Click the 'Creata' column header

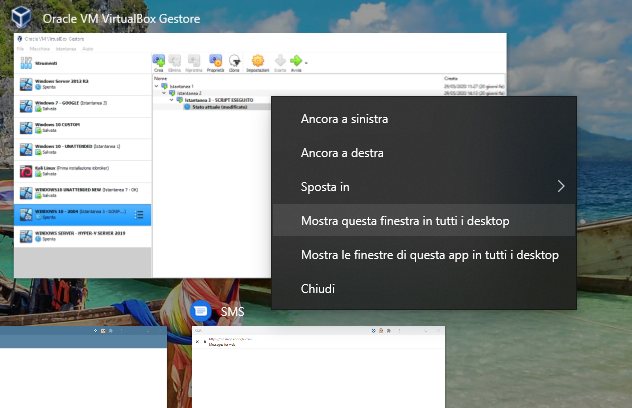451,79
